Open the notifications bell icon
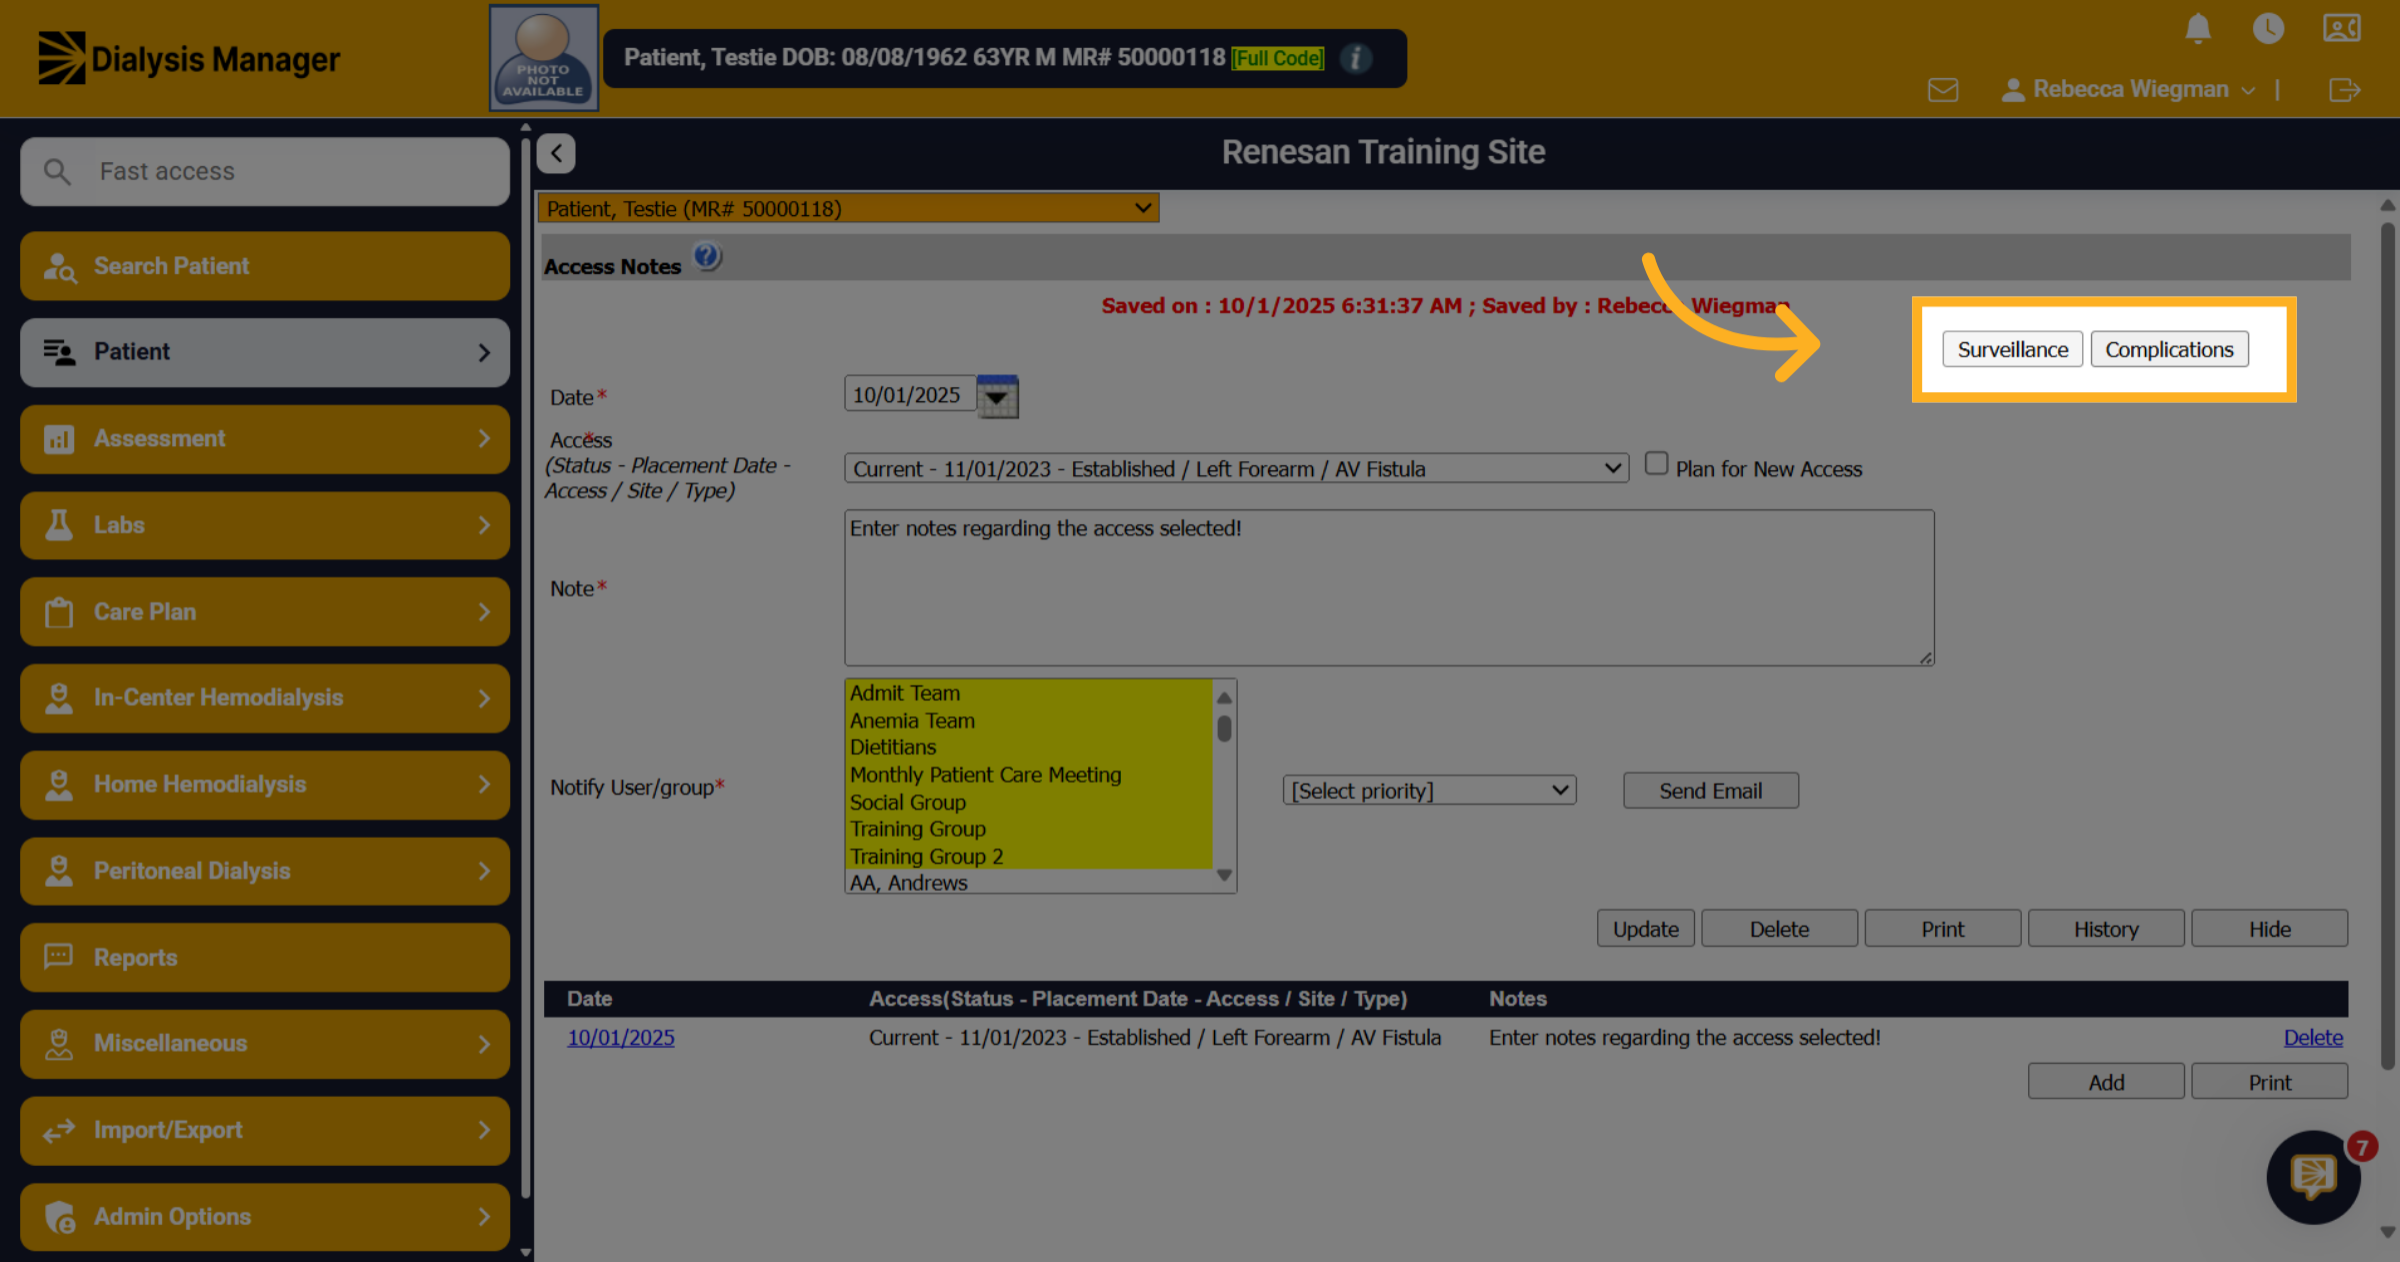 pyautogui.click(x=2197, y=28)
